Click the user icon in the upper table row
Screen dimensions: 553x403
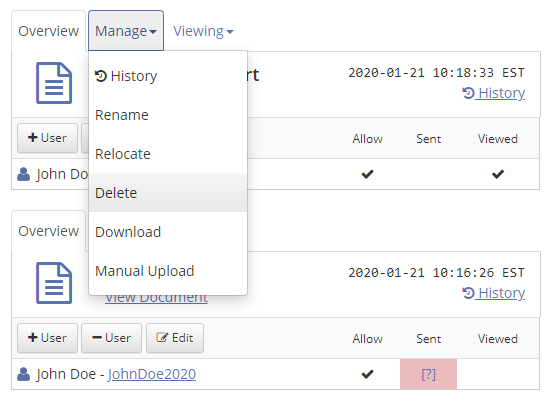click(24, 174)
